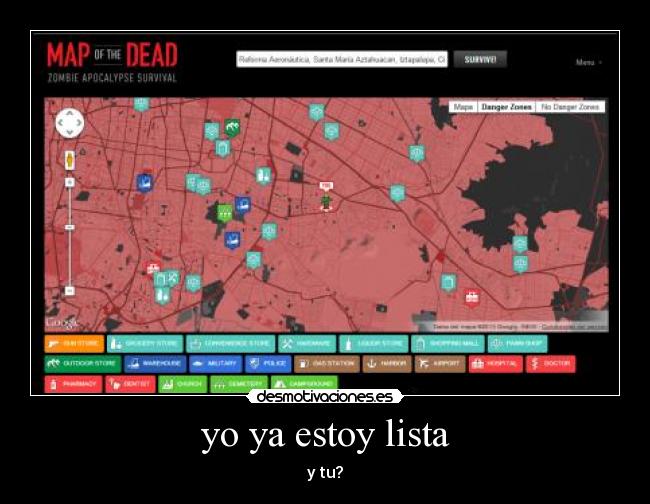The width and height of the screenshot is (650, 504).
Task: Toggle the Grocery Store legend filter
Action: click(145, 343)
